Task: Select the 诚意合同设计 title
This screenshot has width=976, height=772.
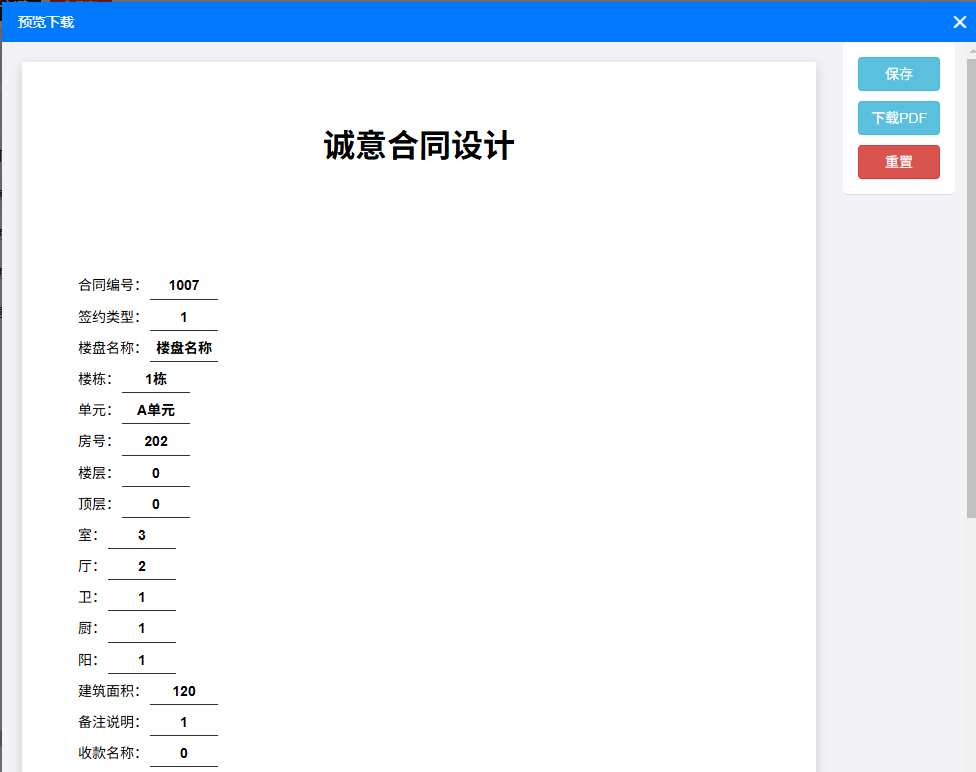Action: (x=419, y=146)
